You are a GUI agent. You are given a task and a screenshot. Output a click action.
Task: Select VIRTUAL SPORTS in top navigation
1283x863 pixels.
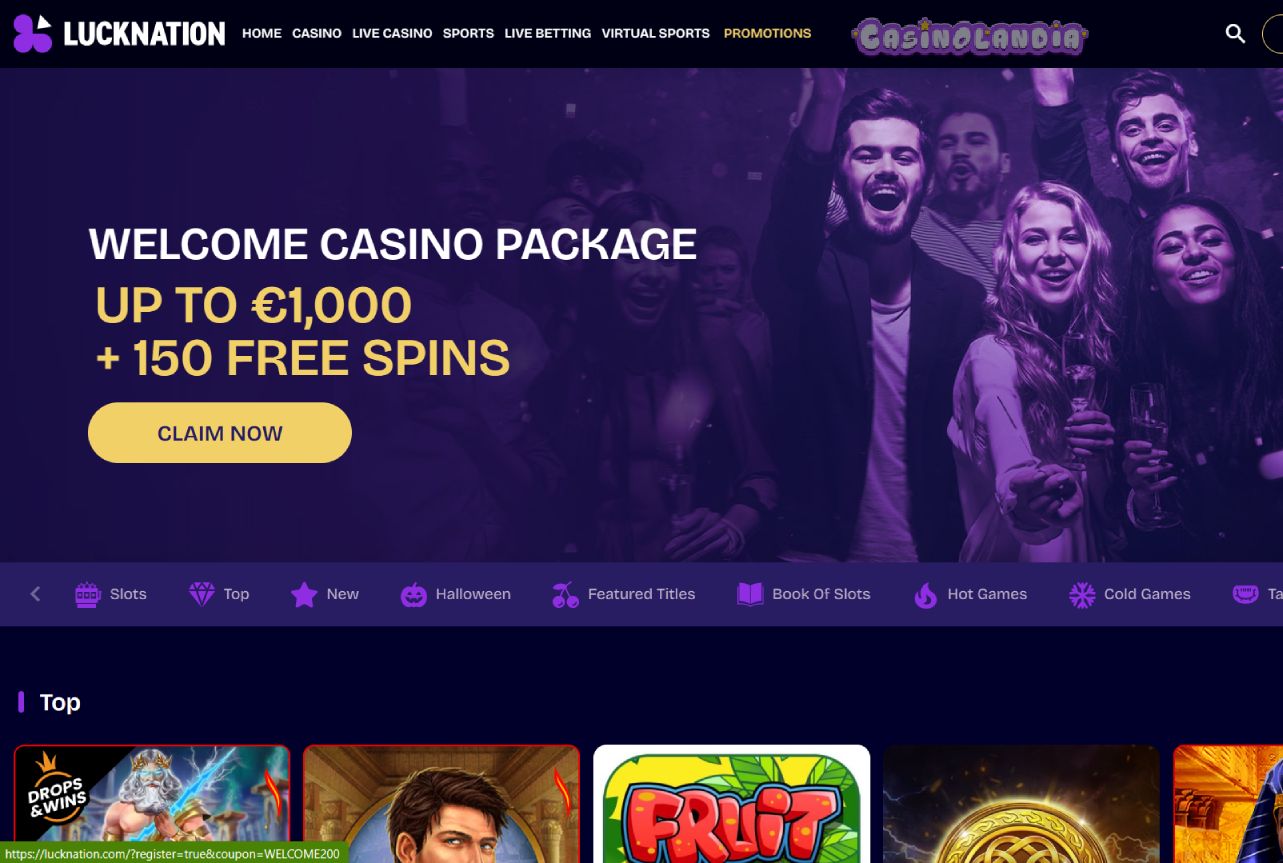click(x=655, y=33)
